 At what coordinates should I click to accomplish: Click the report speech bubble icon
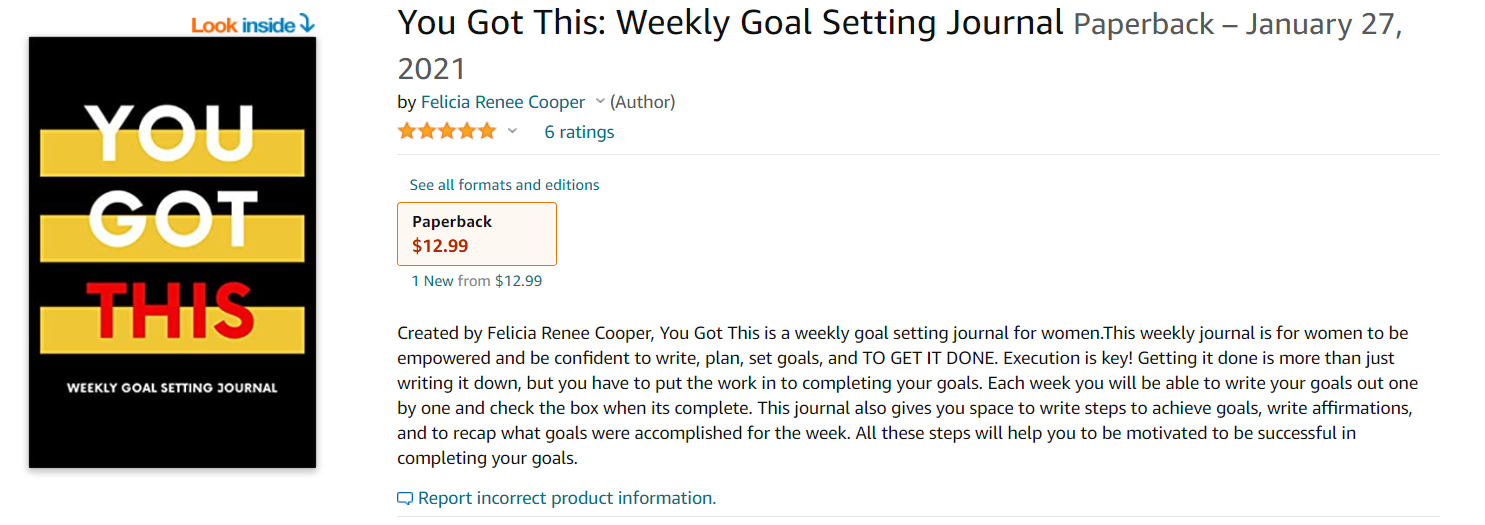tap(405, 498)
